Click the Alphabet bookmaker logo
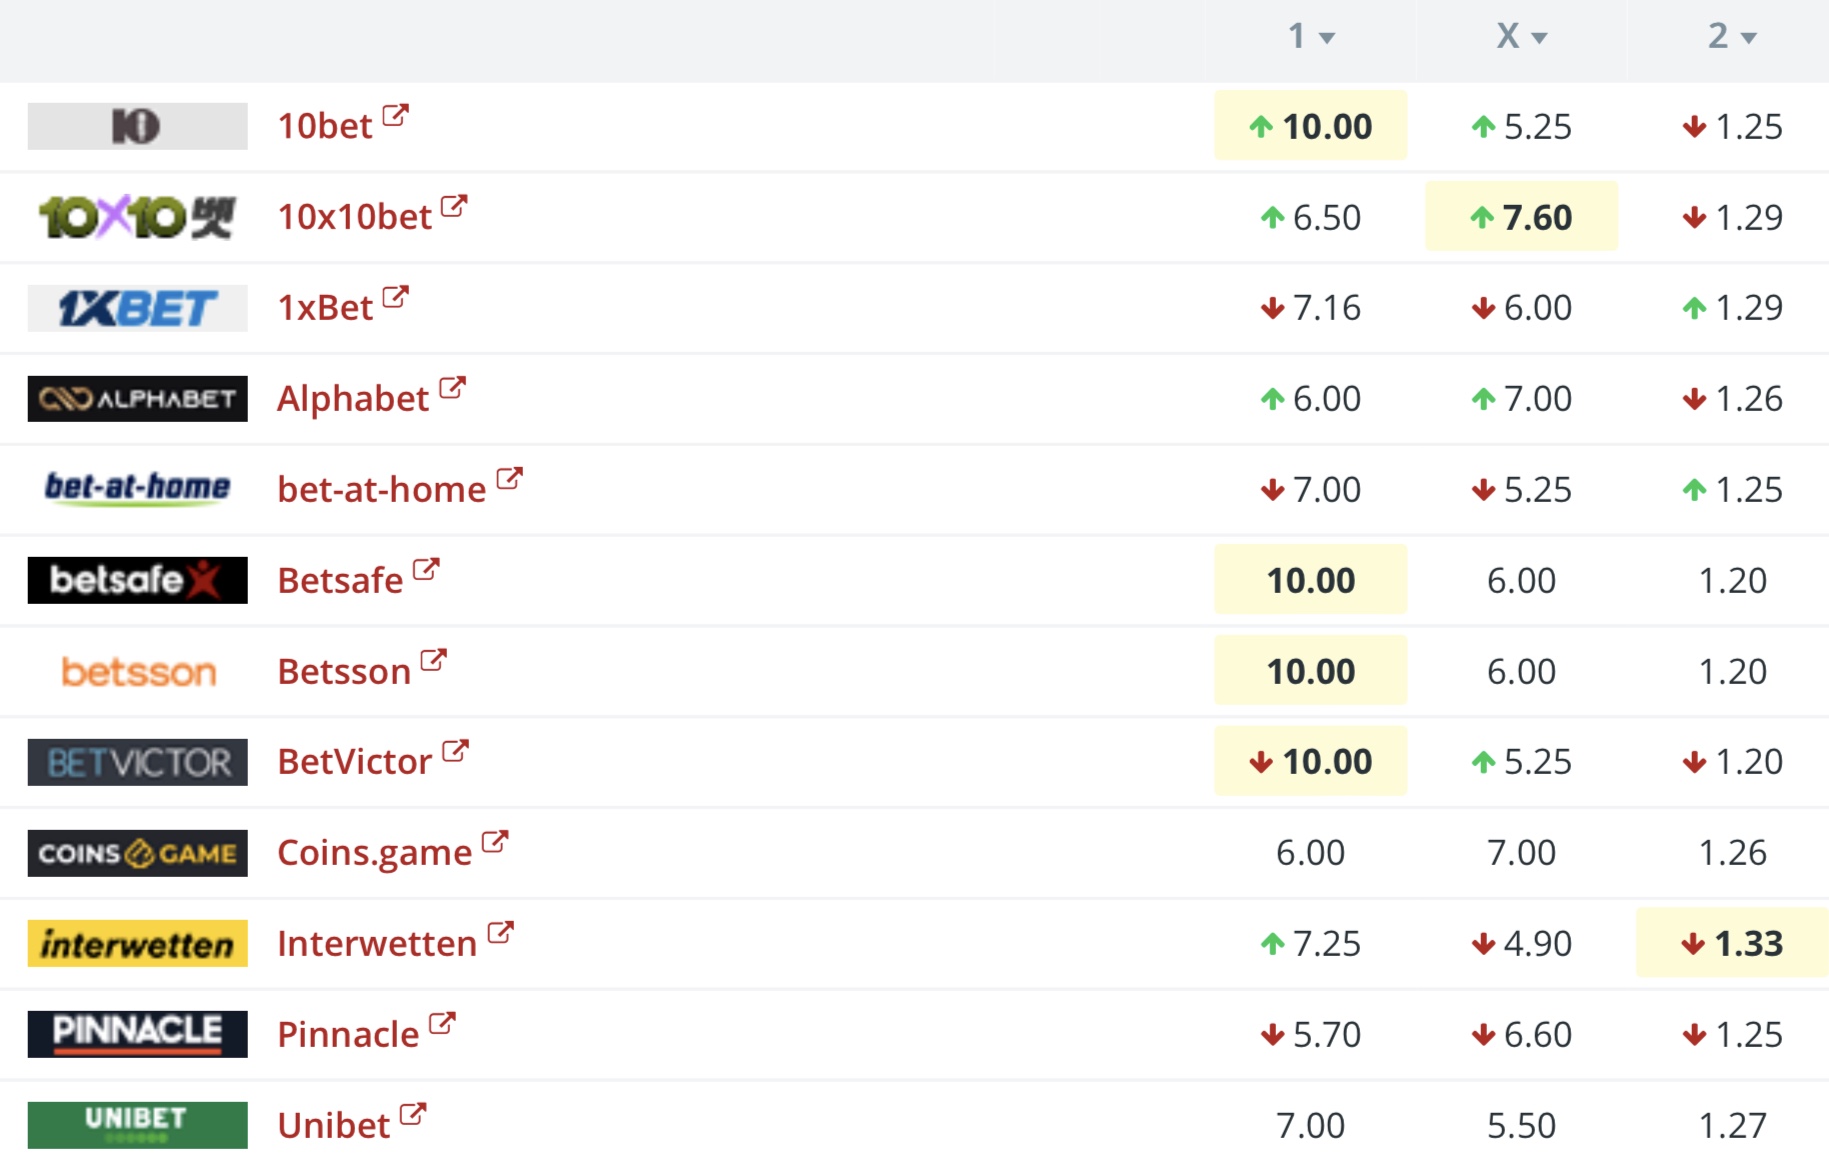 pos(137,399)
